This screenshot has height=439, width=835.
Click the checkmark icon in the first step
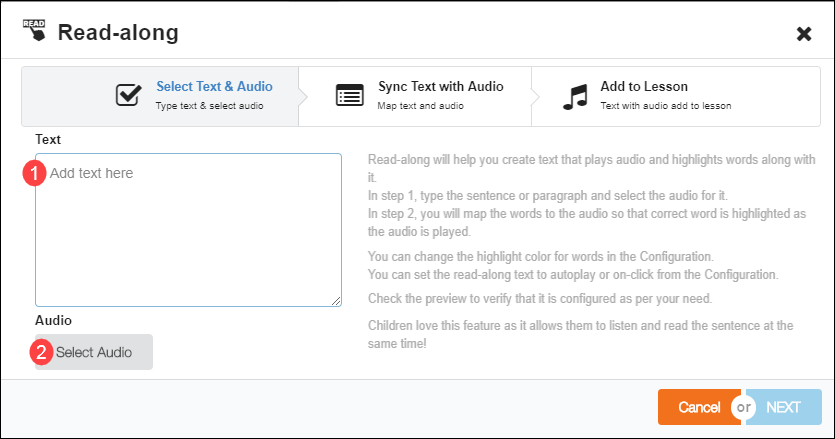(x=128, y=95)
